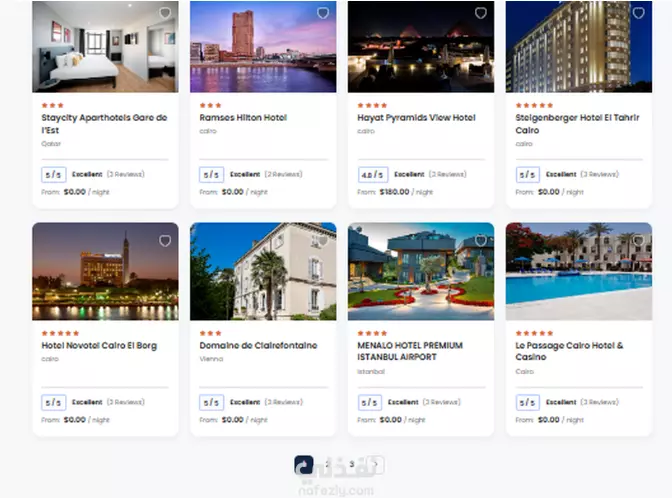Go to page 3 in pagination
Screen dimensions: 672x498
[x=352, y=464]
